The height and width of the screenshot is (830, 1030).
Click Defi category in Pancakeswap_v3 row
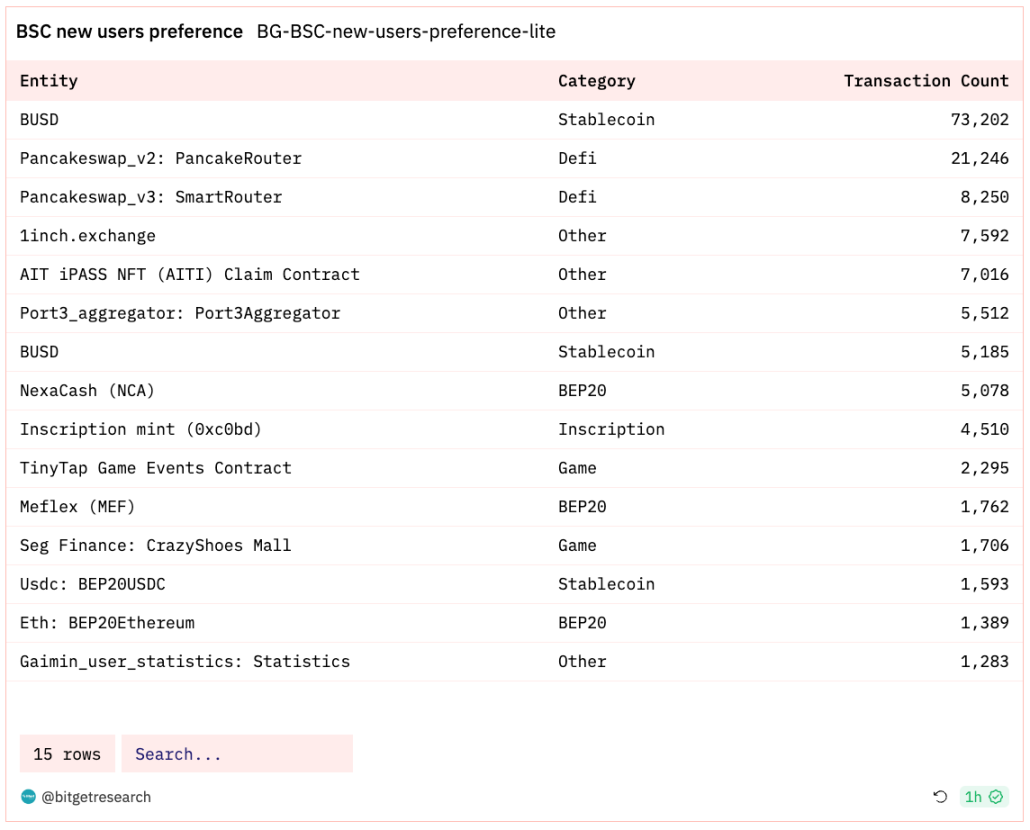click(577, 197)
